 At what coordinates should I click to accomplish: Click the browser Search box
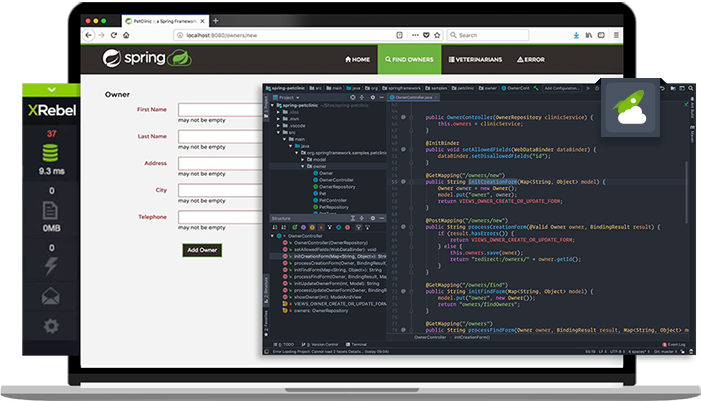pyautogui.click(x=488, y=35)
